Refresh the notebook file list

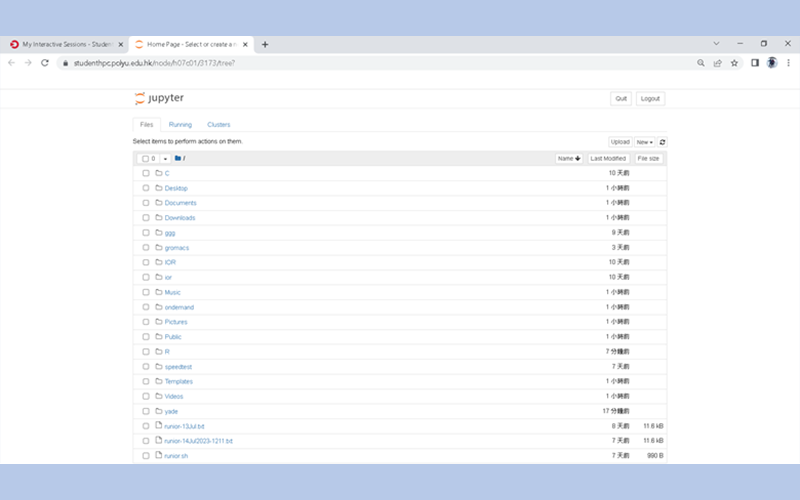[x=662, y=142]
